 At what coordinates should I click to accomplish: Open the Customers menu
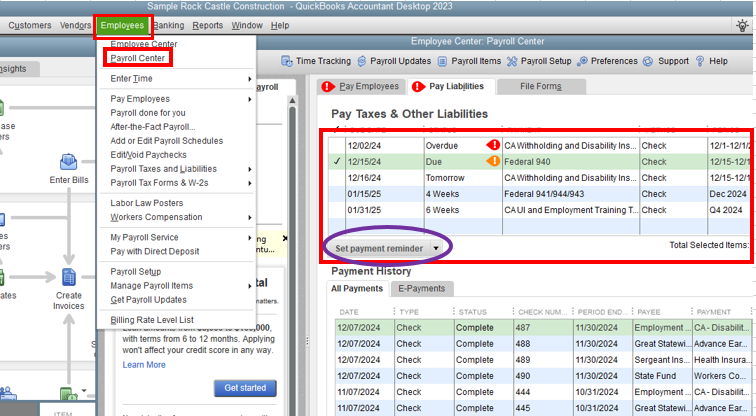pyautogui.click(x=30, y=26)
